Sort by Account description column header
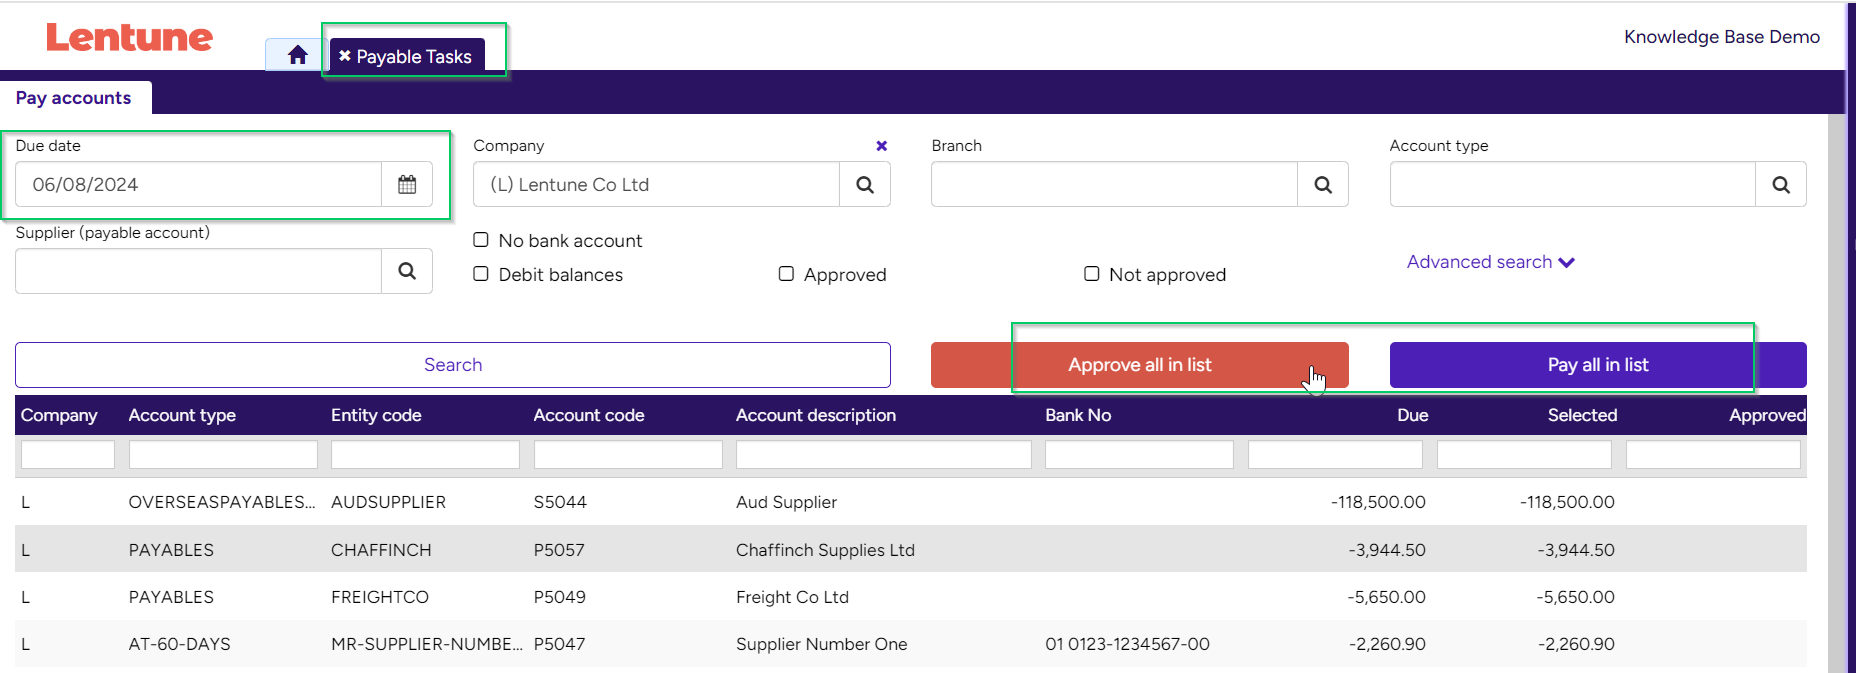This screenshot has height=673, width=1856. point(816,415)
